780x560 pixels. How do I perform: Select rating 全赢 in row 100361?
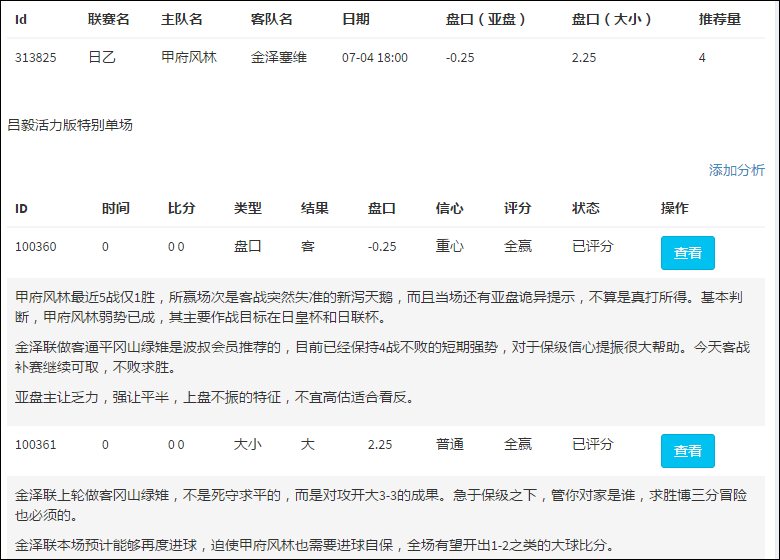point(517,444)
